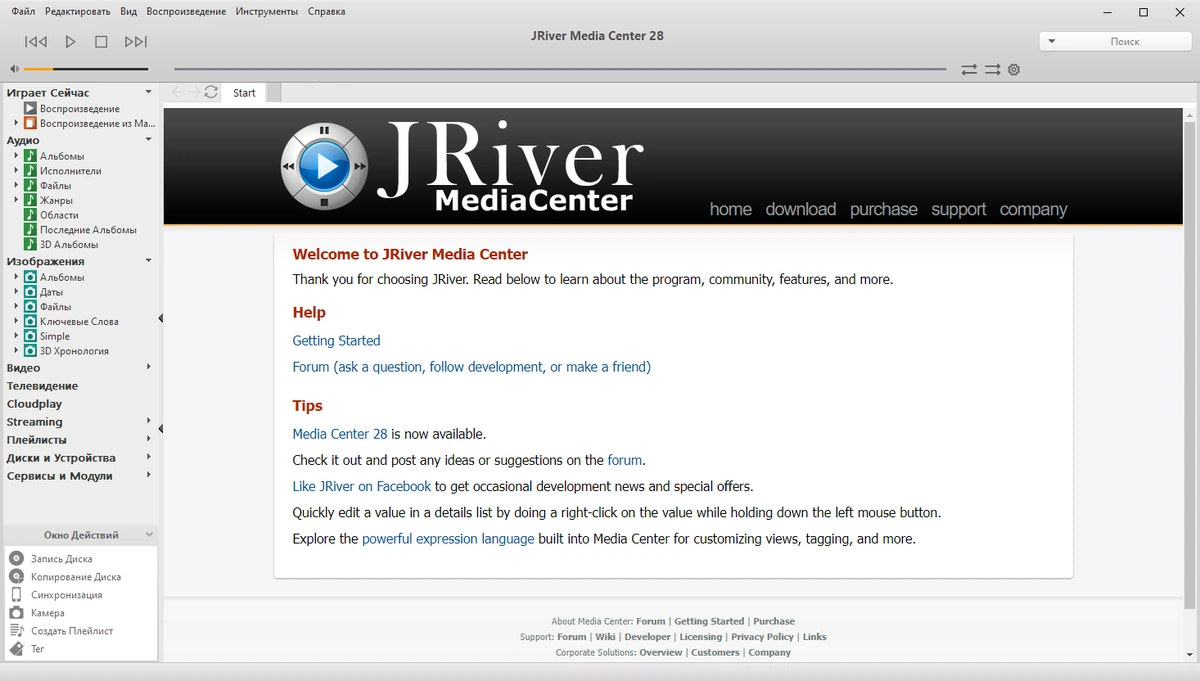Expand the Исполнители tree node
Image resolution: width=1200 pixels, height=681 pixels.
(16, 171)
